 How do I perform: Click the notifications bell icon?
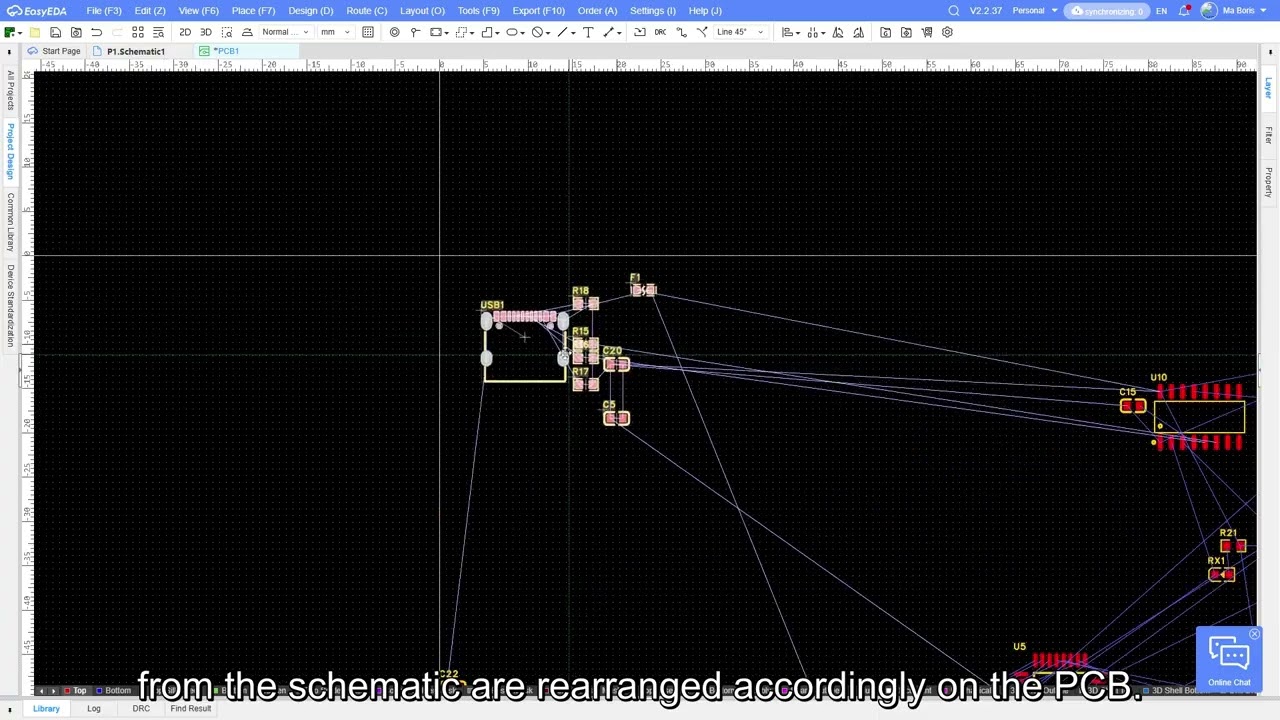(1184, 11)
